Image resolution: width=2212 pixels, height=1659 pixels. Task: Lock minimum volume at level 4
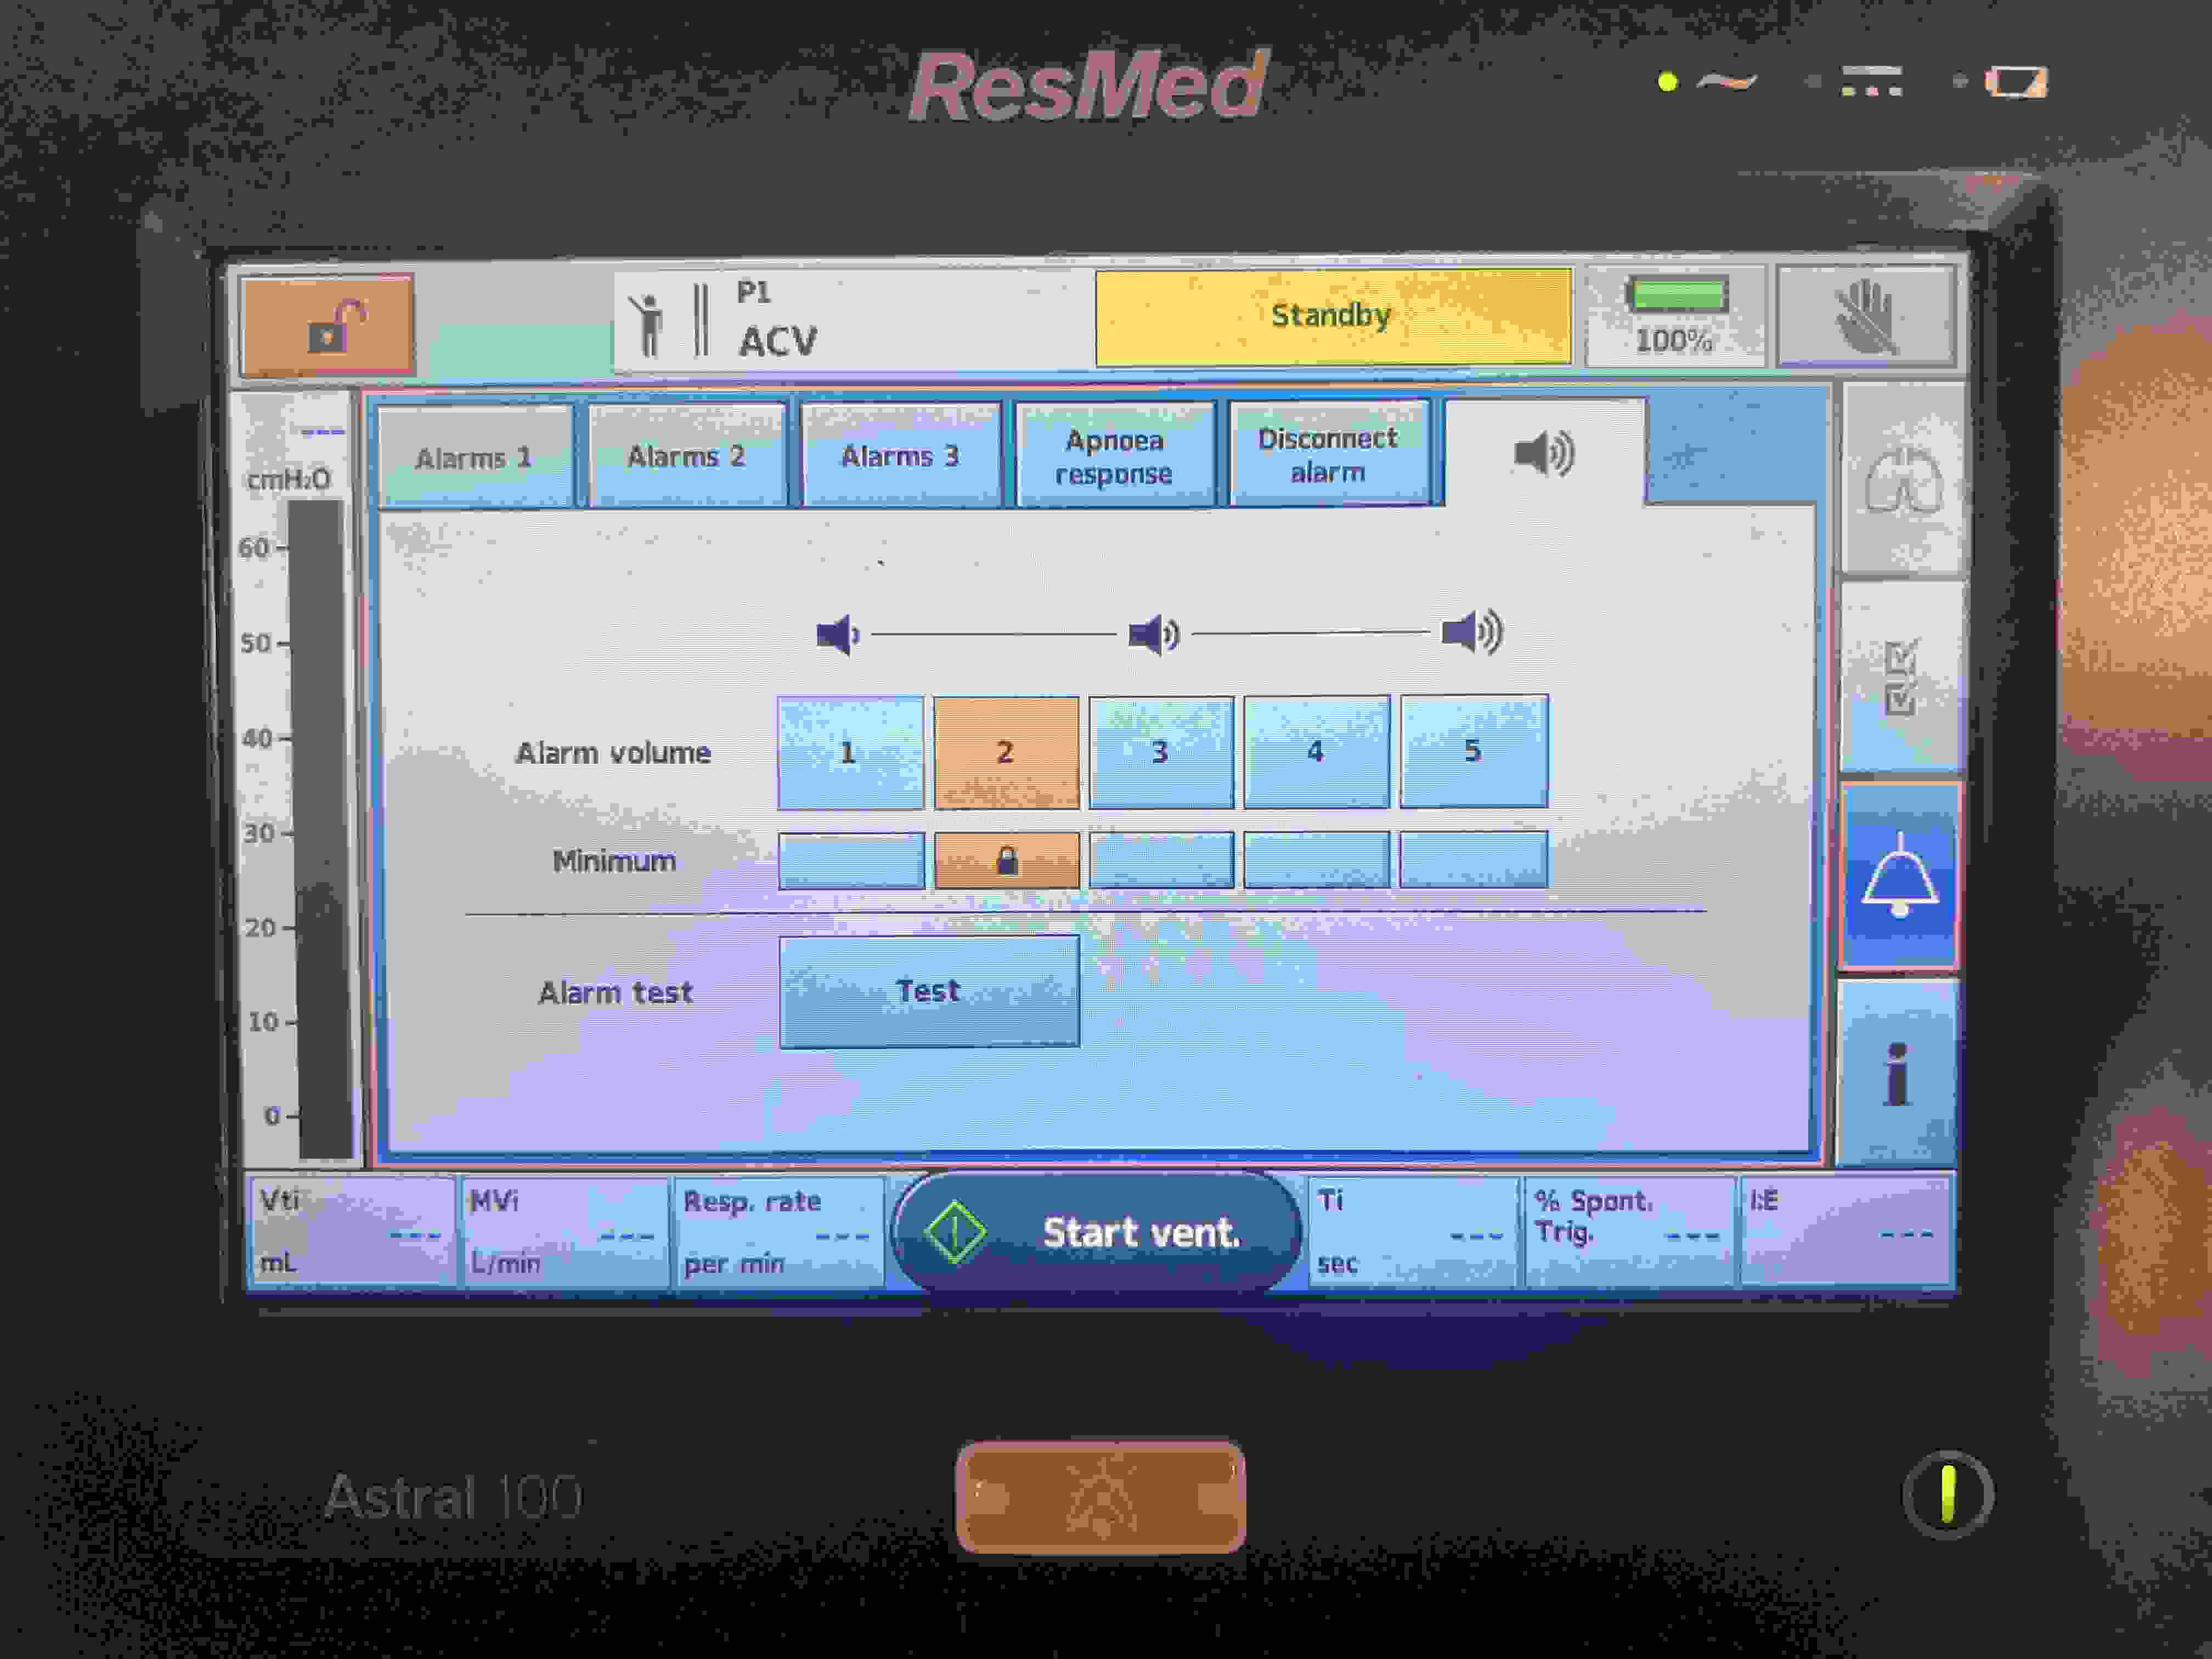[x=1316, y=859]
